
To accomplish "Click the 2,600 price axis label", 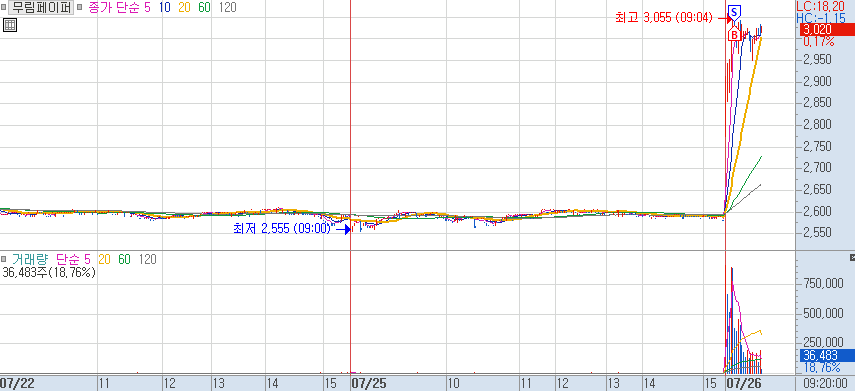I will [x=816, y=211].
